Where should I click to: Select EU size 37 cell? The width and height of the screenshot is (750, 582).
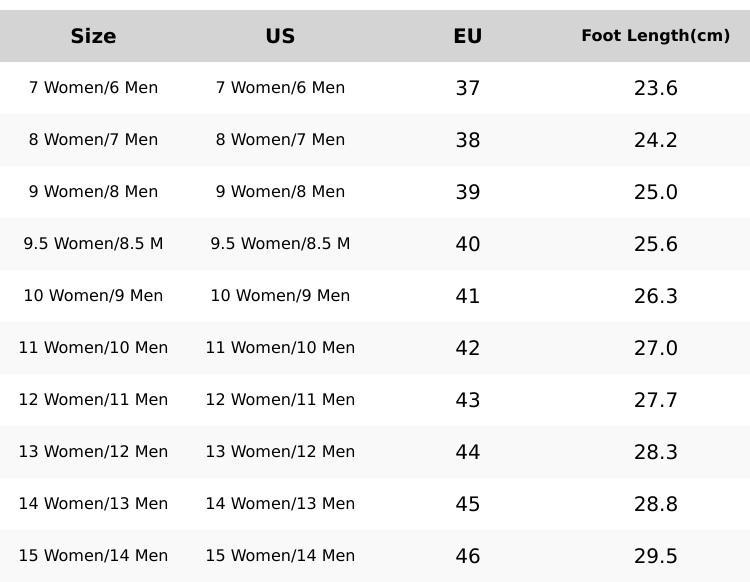coord(467,88)
